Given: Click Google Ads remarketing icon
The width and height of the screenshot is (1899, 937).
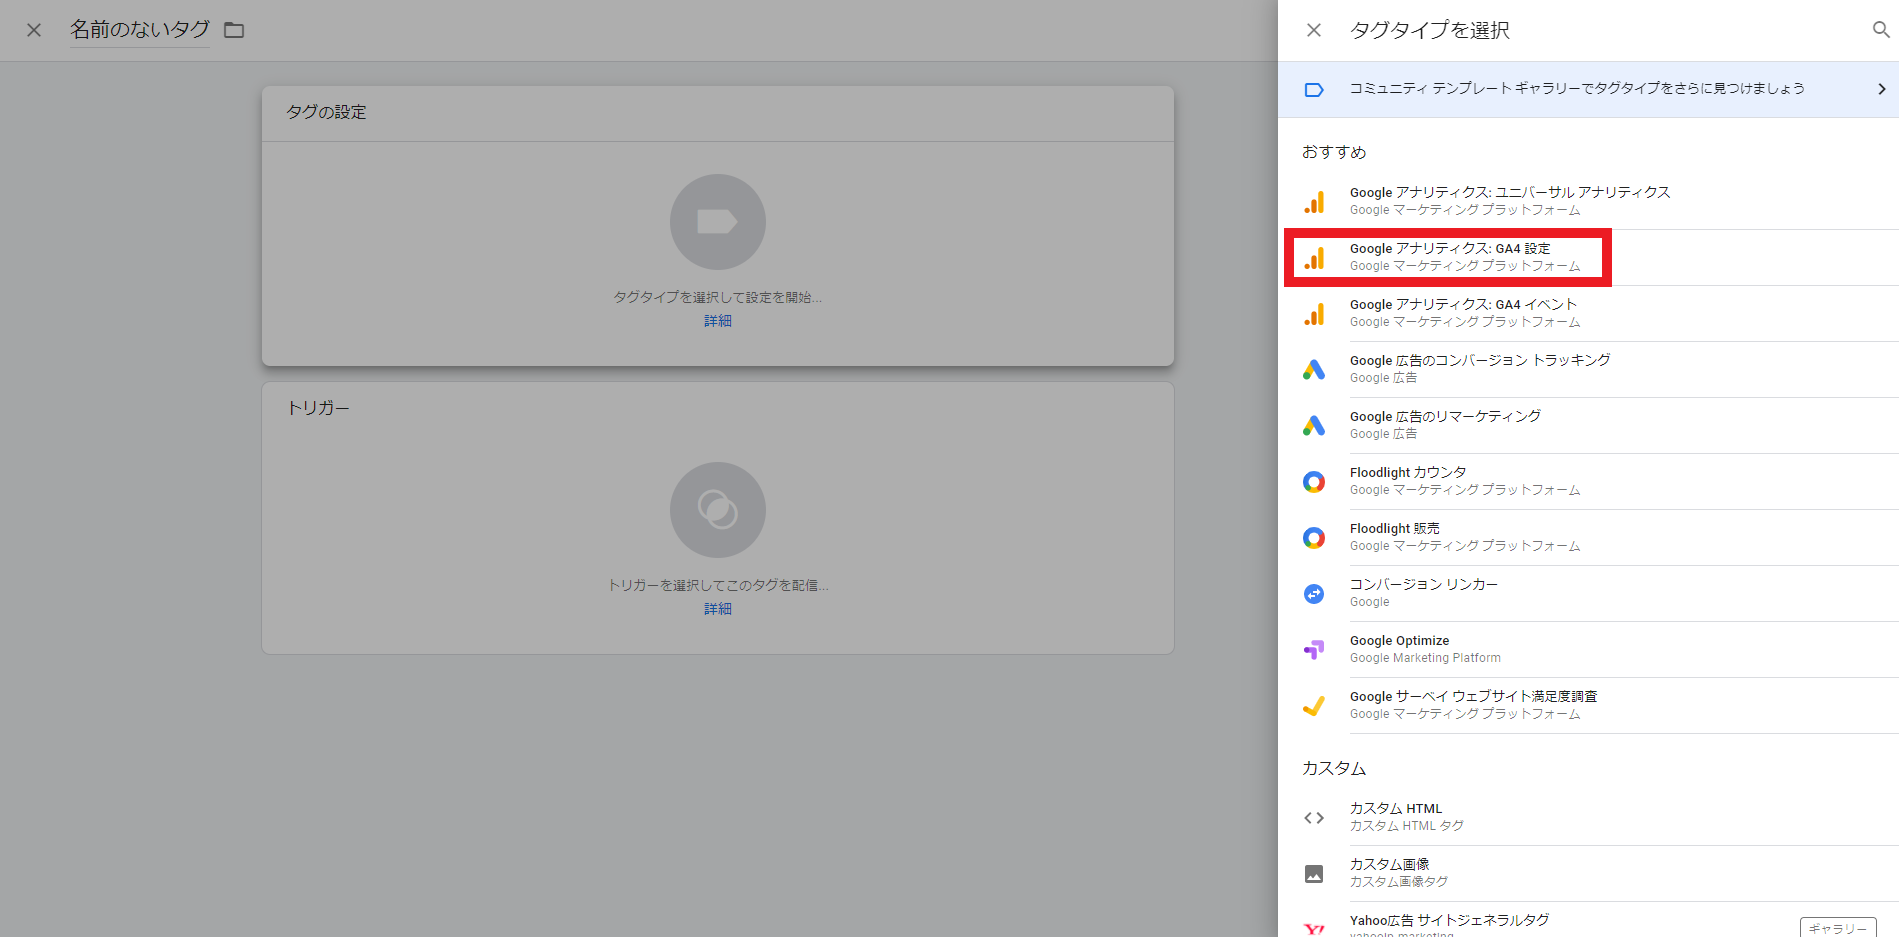Looking at the screenshot, I should (x=1314, y=426).
